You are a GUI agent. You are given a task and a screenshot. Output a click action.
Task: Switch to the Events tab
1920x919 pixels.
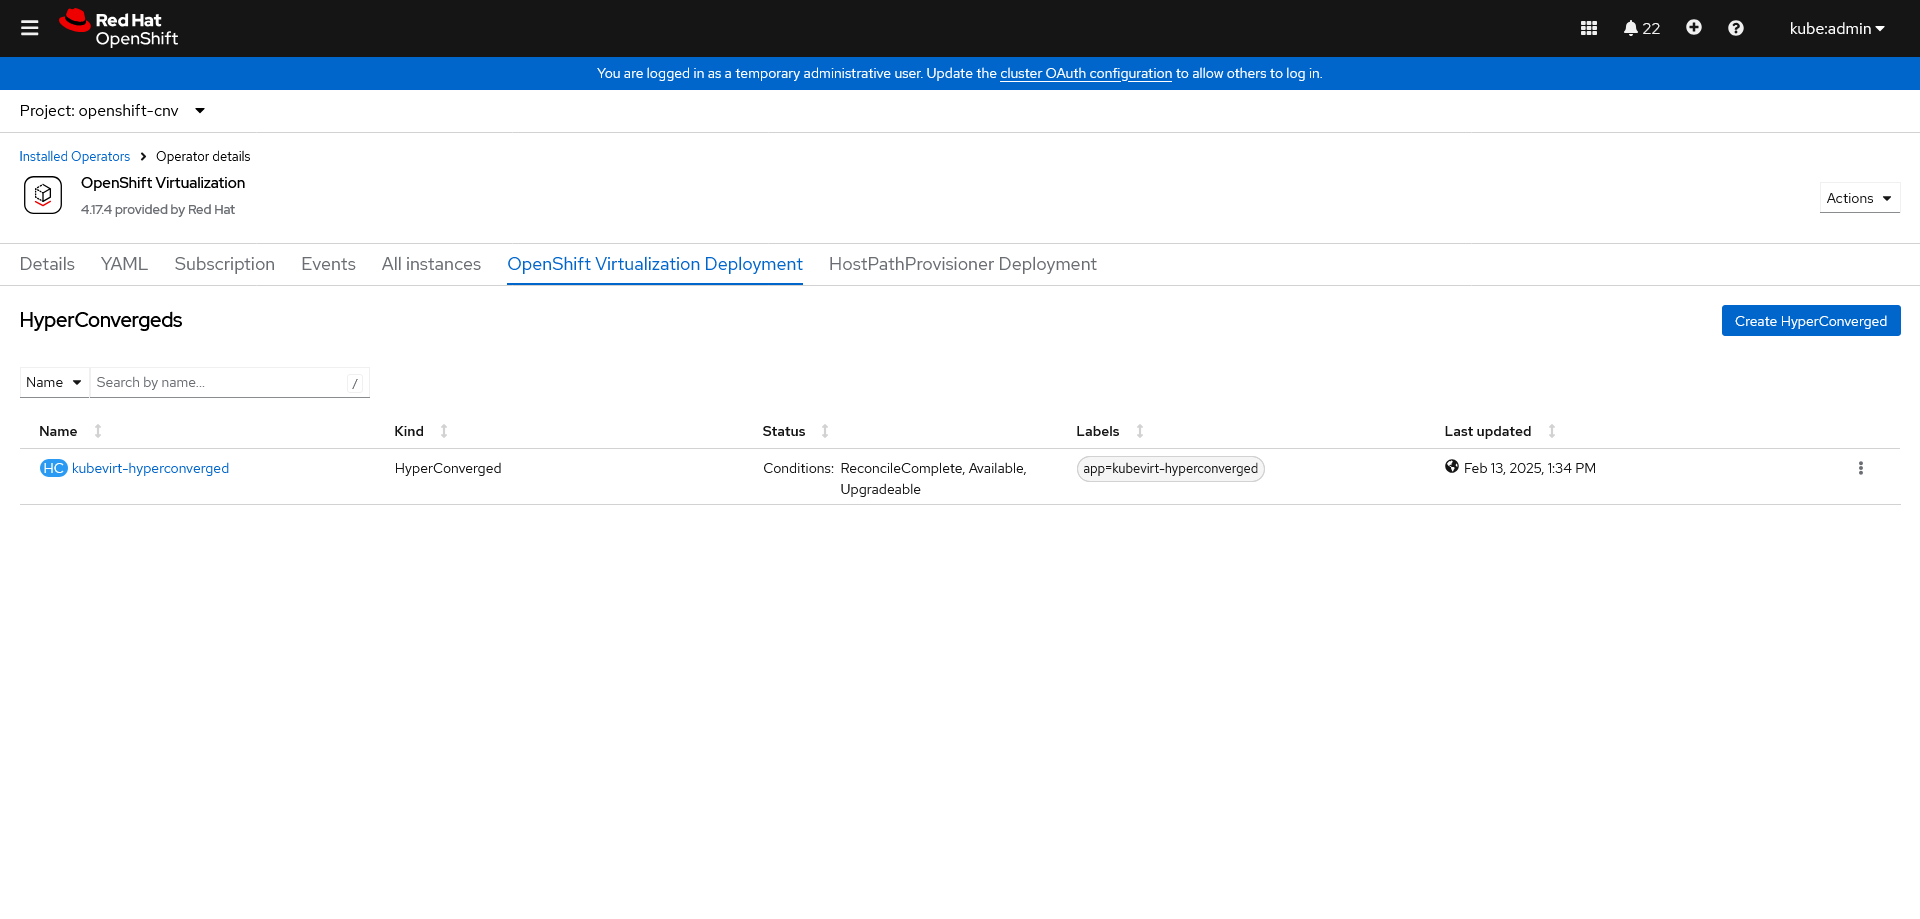point(328,264)
